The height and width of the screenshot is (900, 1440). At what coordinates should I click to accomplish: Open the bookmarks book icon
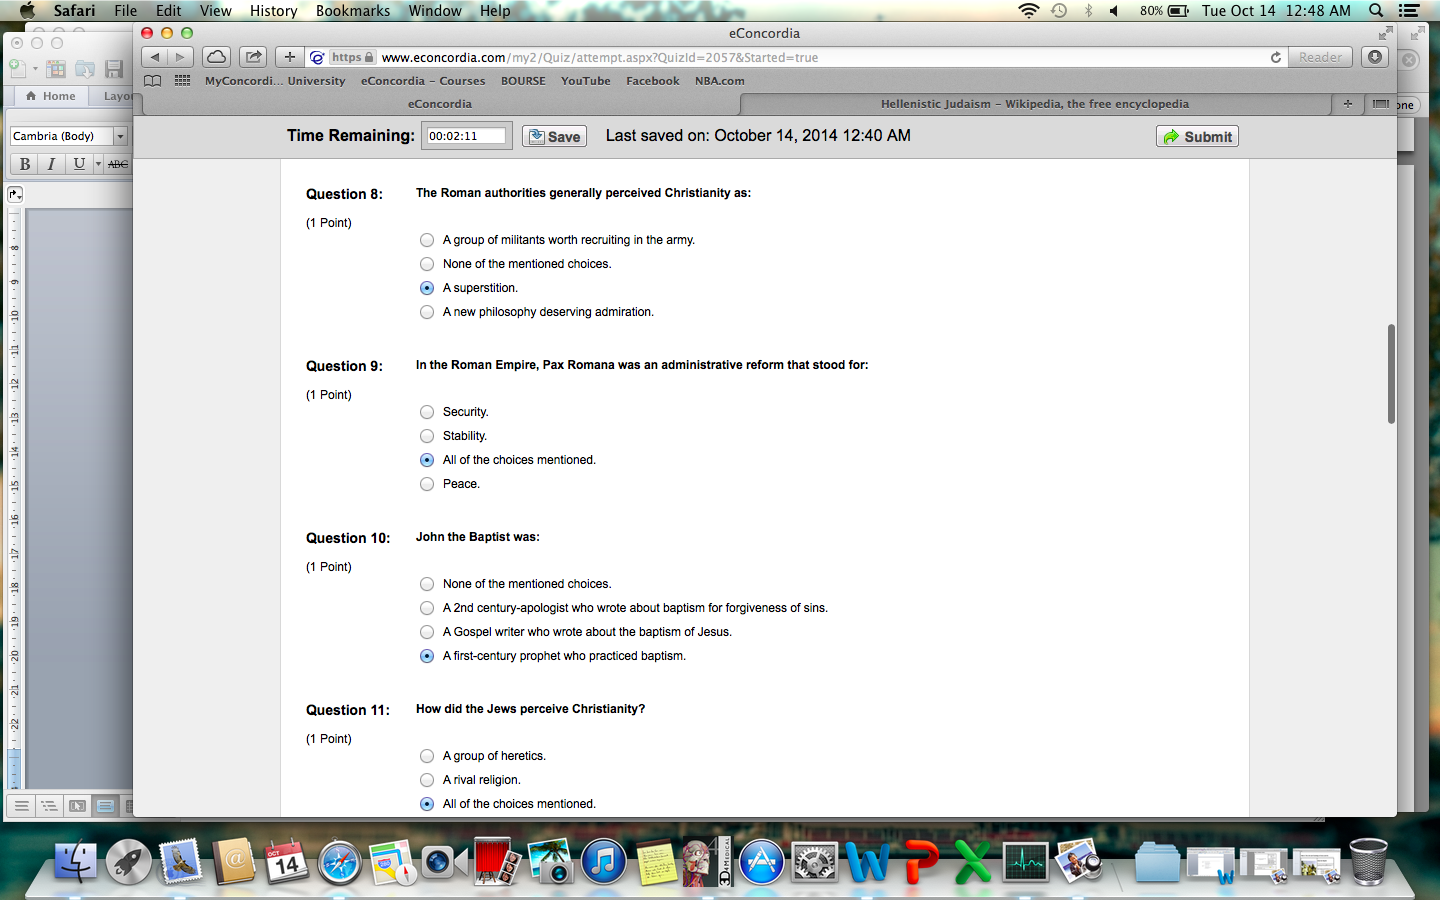[x=152, y=81]
